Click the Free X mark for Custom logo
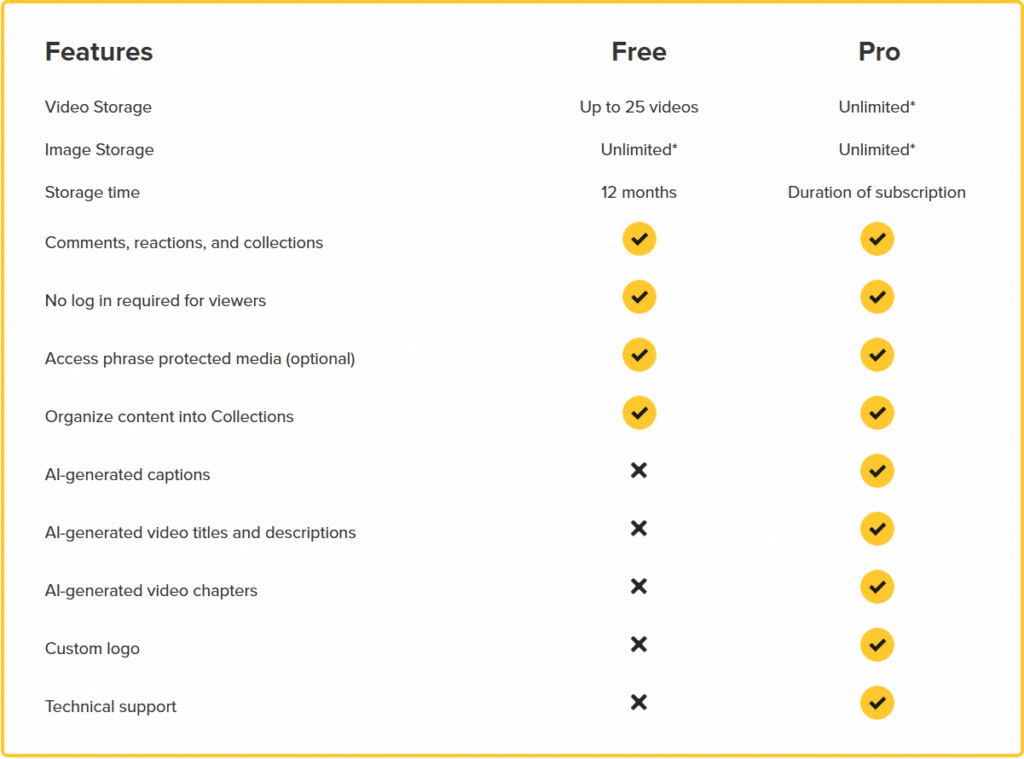The image size is (1024, 759). coord(639,644)
